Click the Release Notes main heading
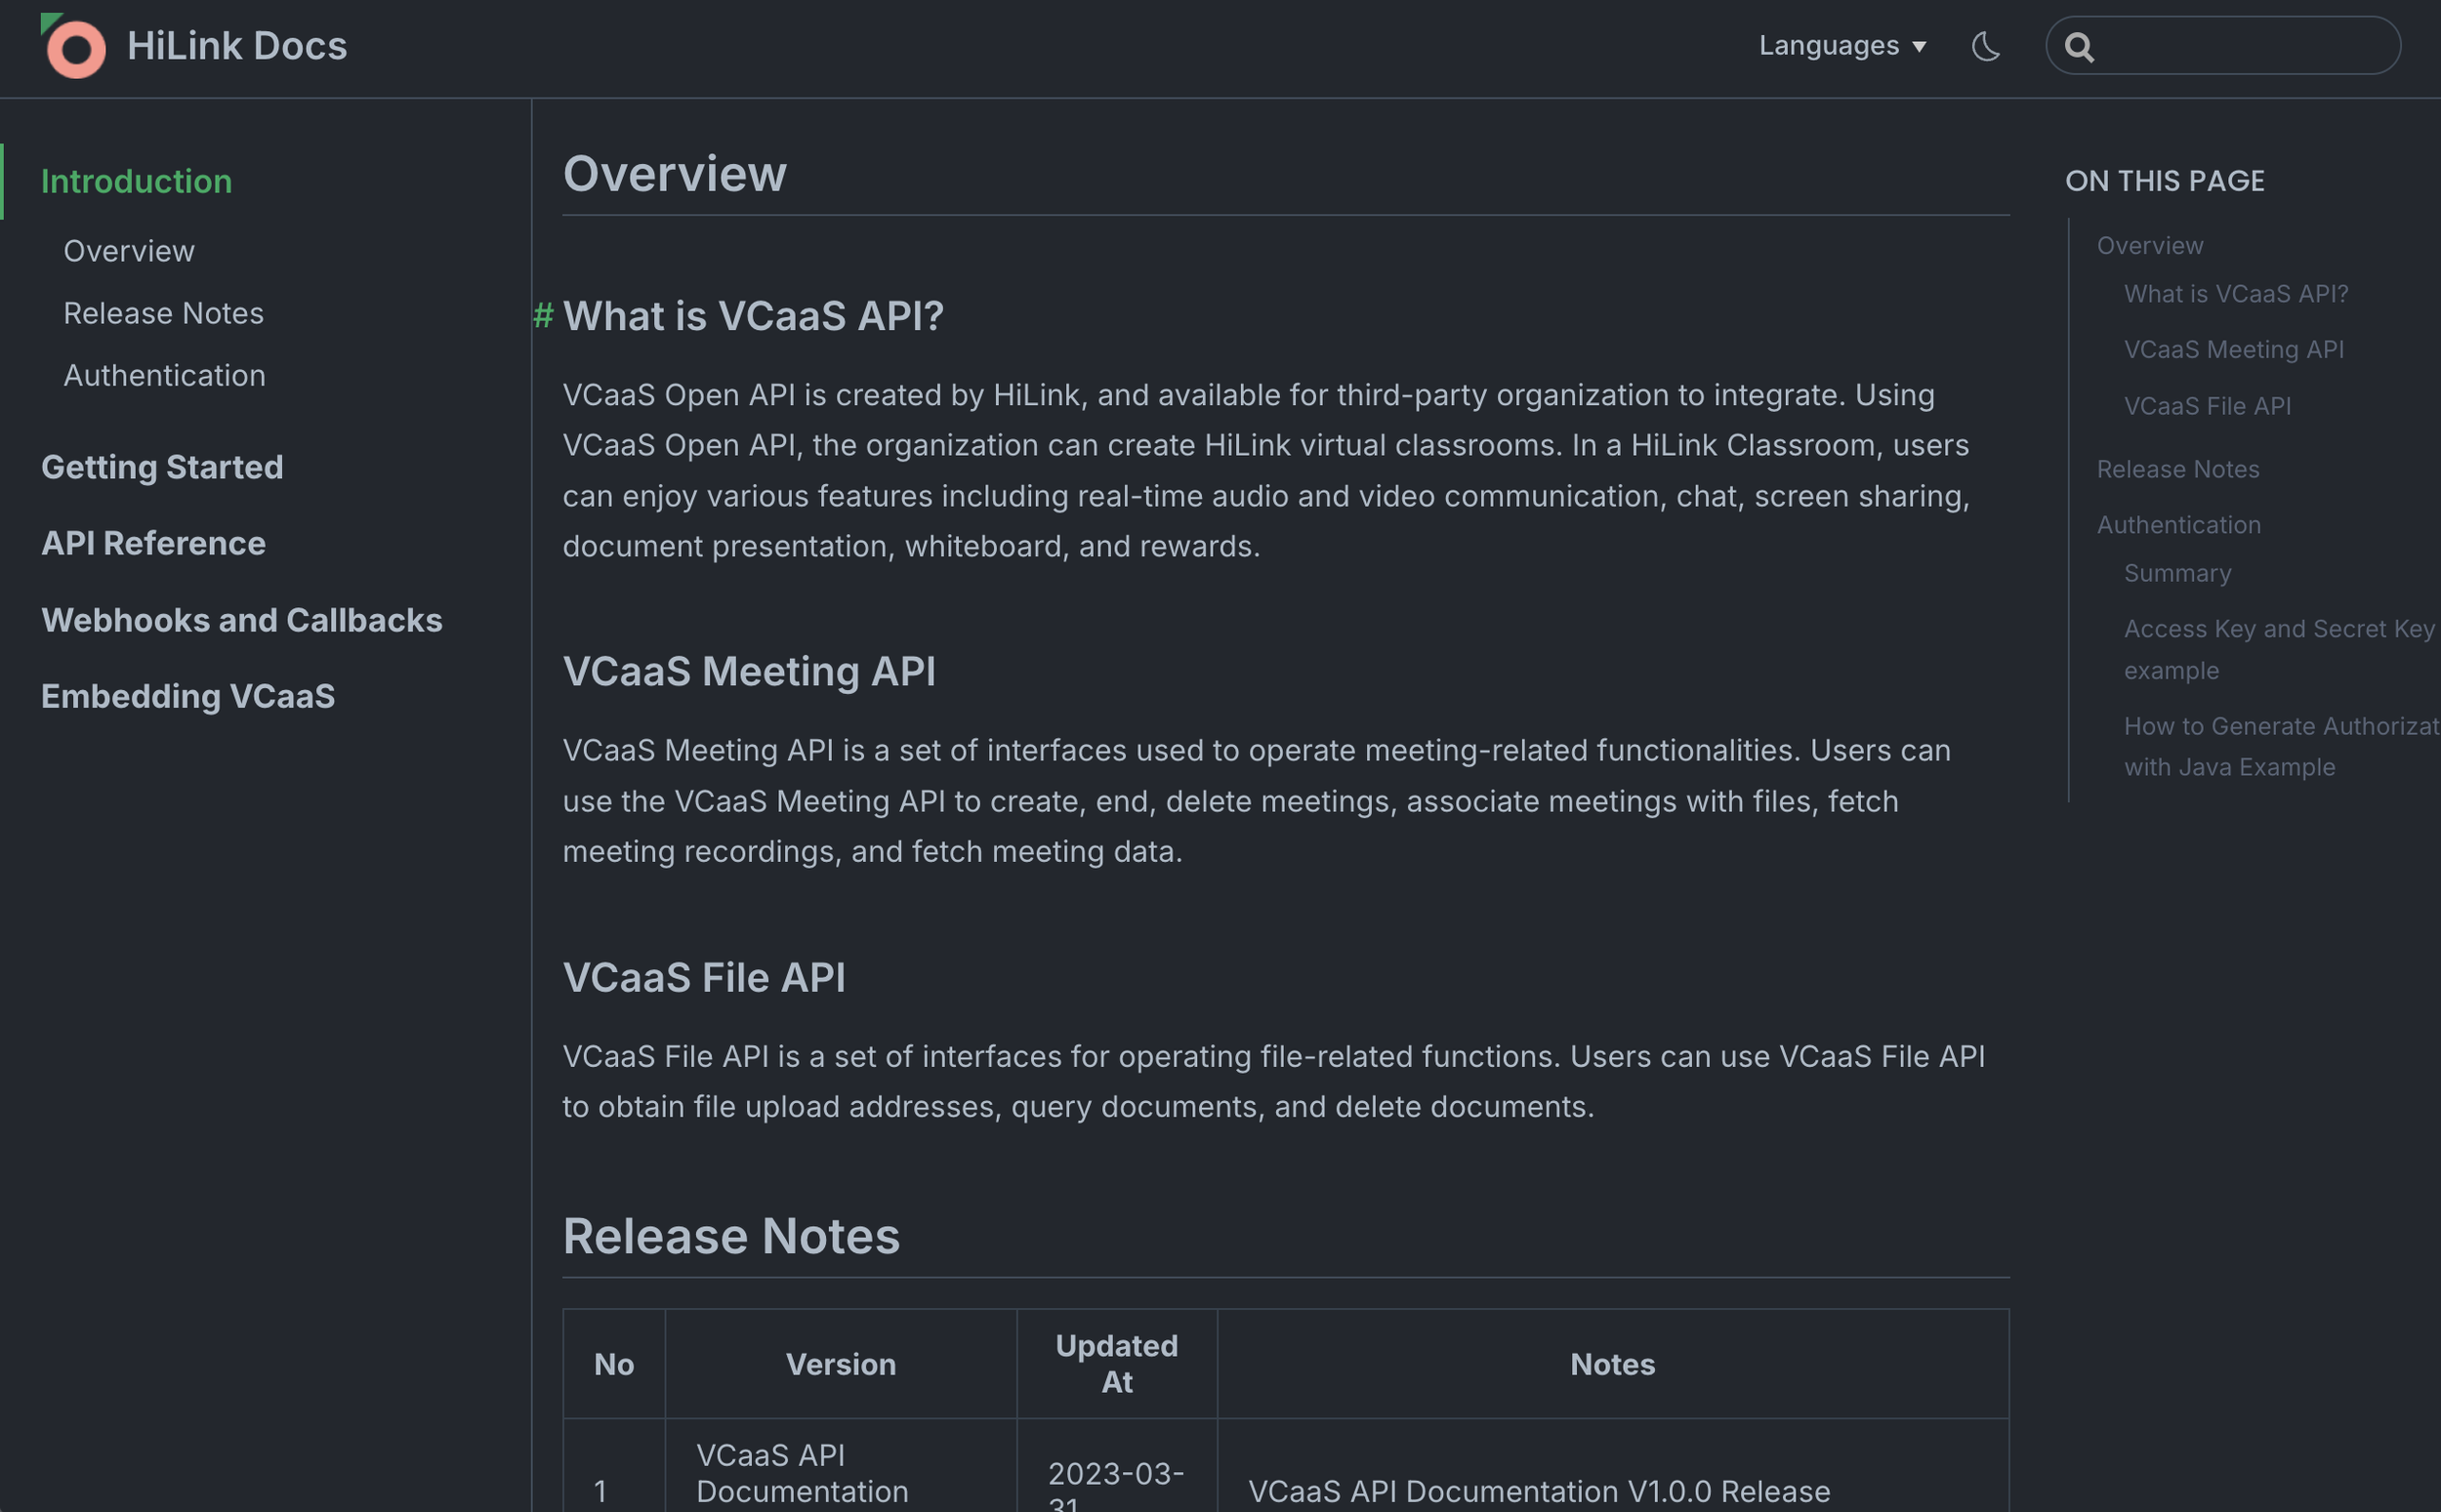Image resolution: width=2441 pixels, height=1512 pixels. (x=731, y=1237)
